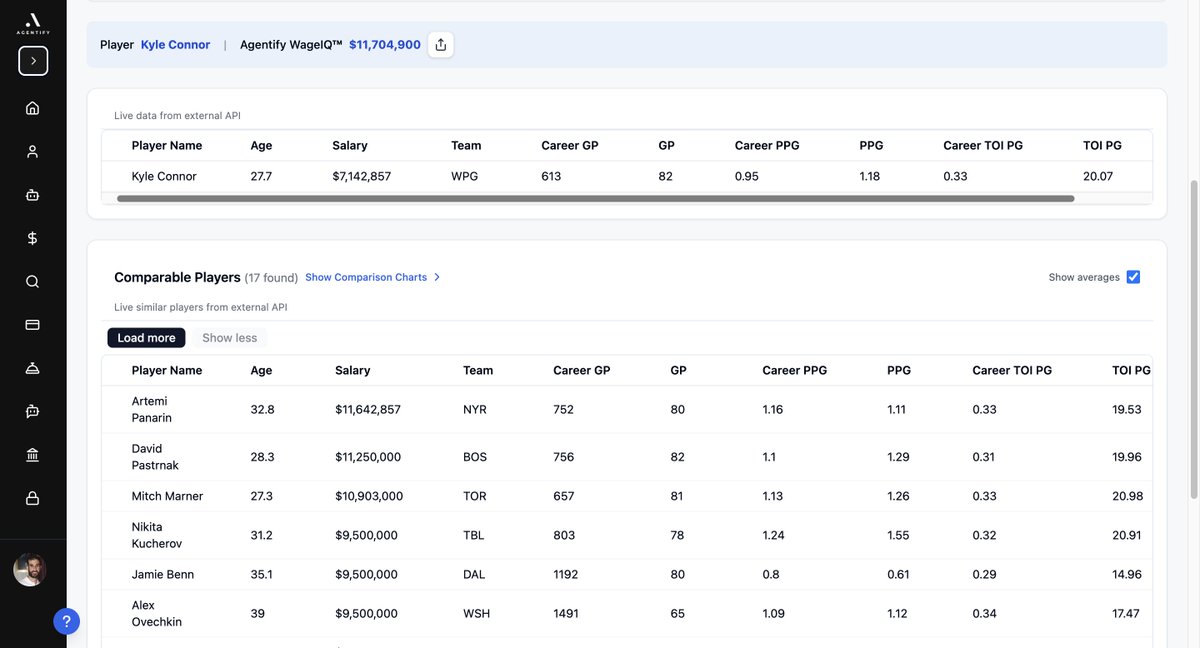Open the wallet/card section in the sidebar

[31, 323]
